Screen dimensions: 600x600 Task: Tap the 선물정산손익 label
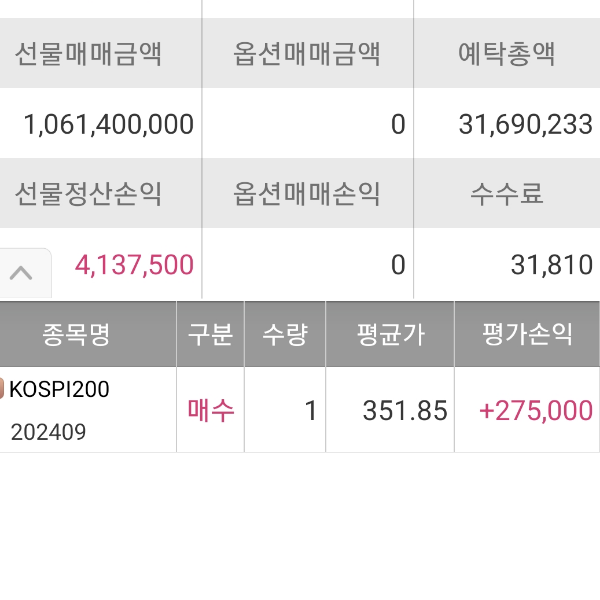click(89, 193)
